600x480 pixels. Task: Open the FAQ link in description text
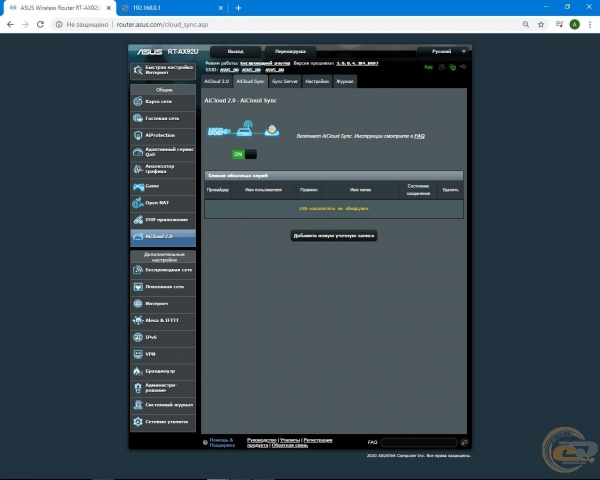click(x=419, y=136)
